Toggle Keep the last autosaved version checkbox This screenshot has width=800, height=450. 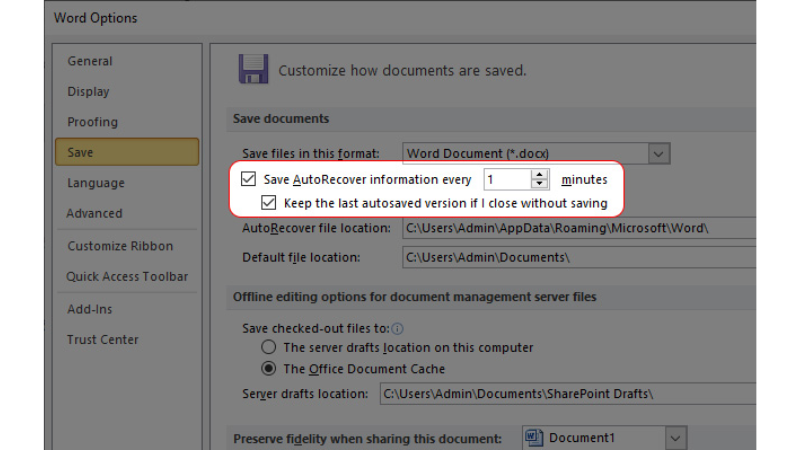269,203
